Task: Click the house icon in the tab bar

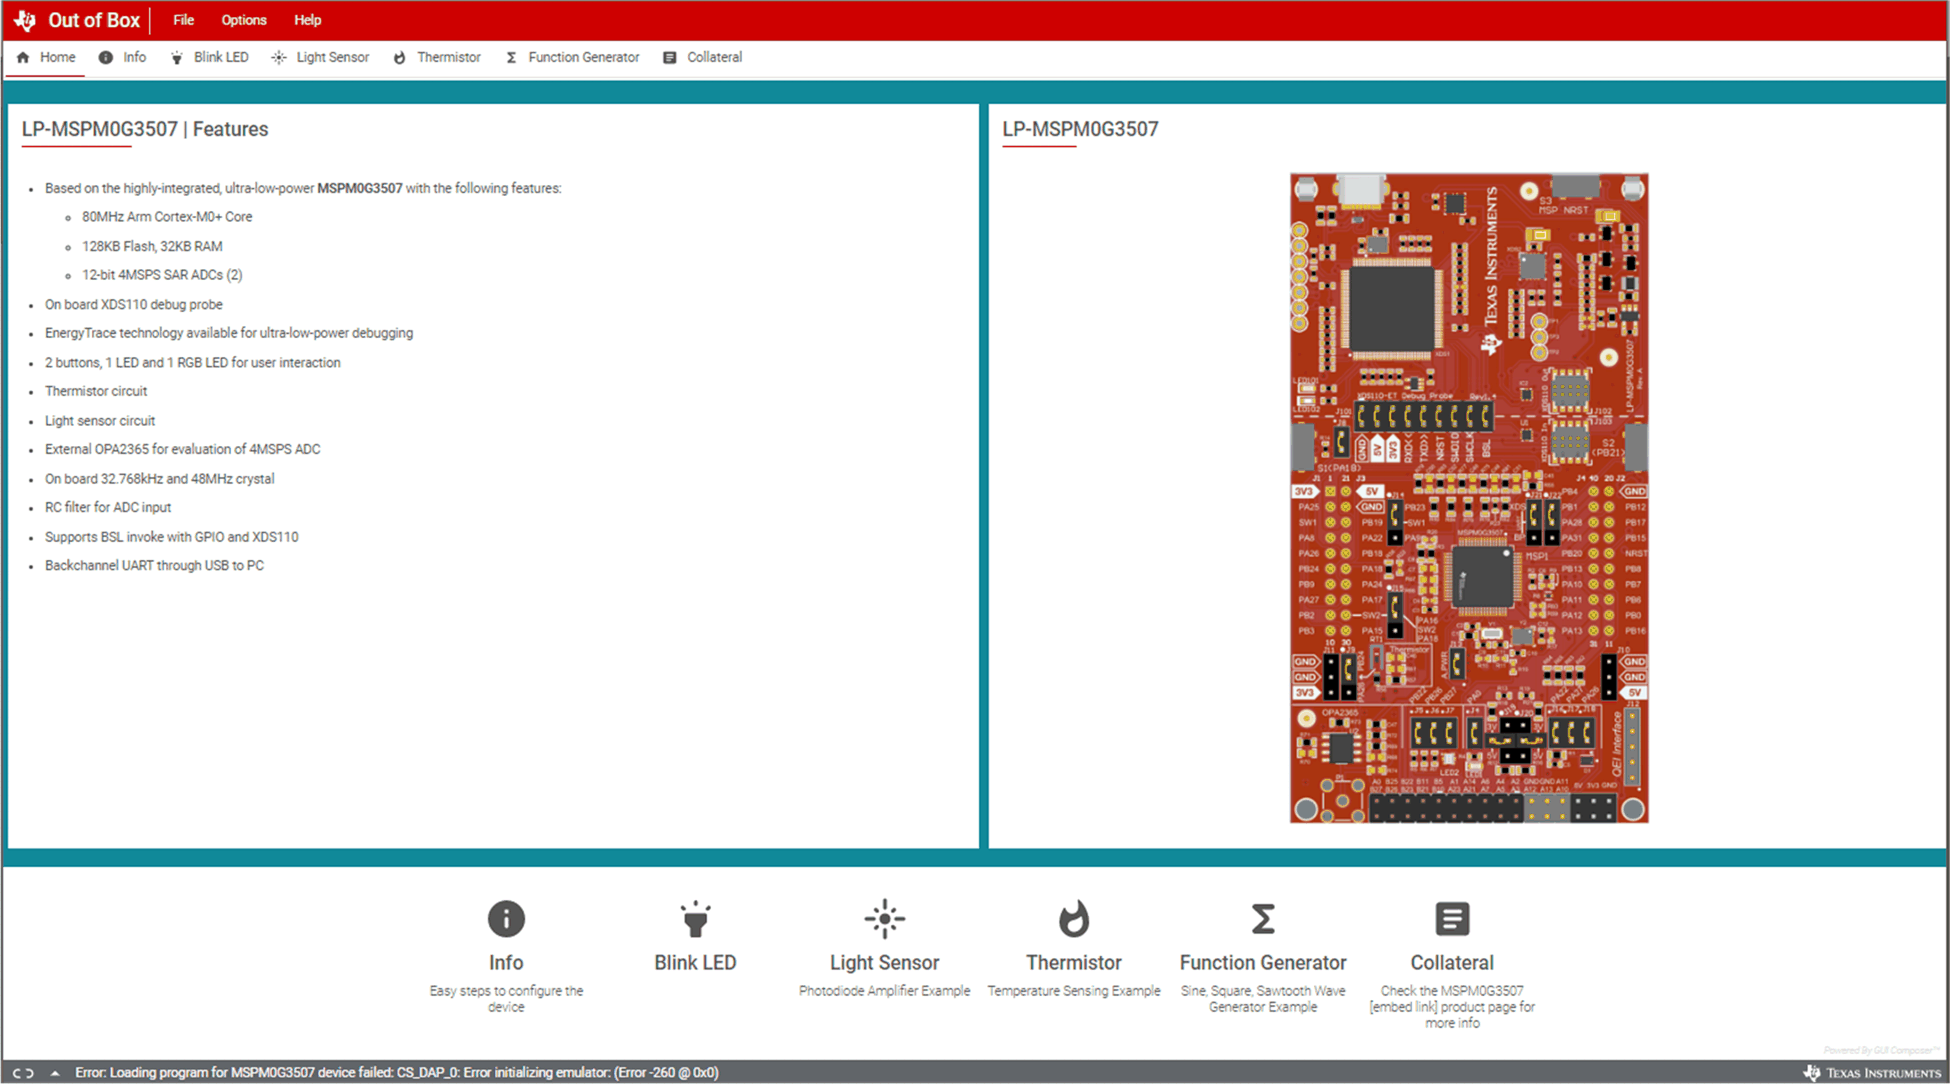Action: point(23,57)
